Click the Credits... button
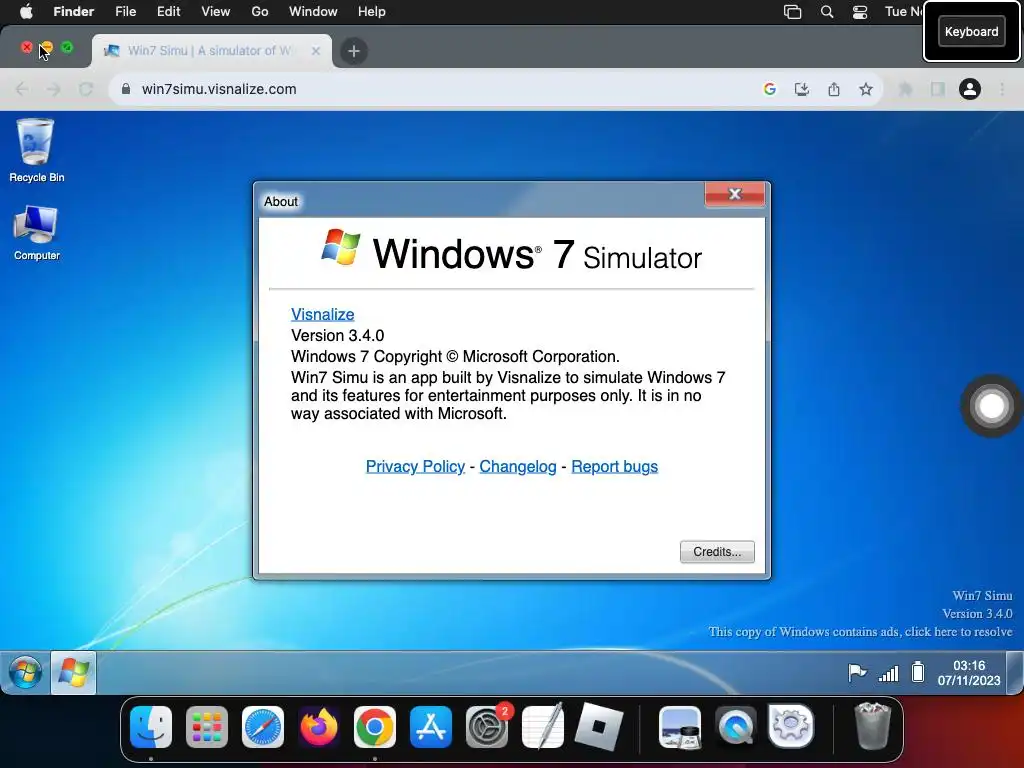Image resolution: width=1024 pixels, height=768 pixels. pyautogui.click(x=717, y=552)
